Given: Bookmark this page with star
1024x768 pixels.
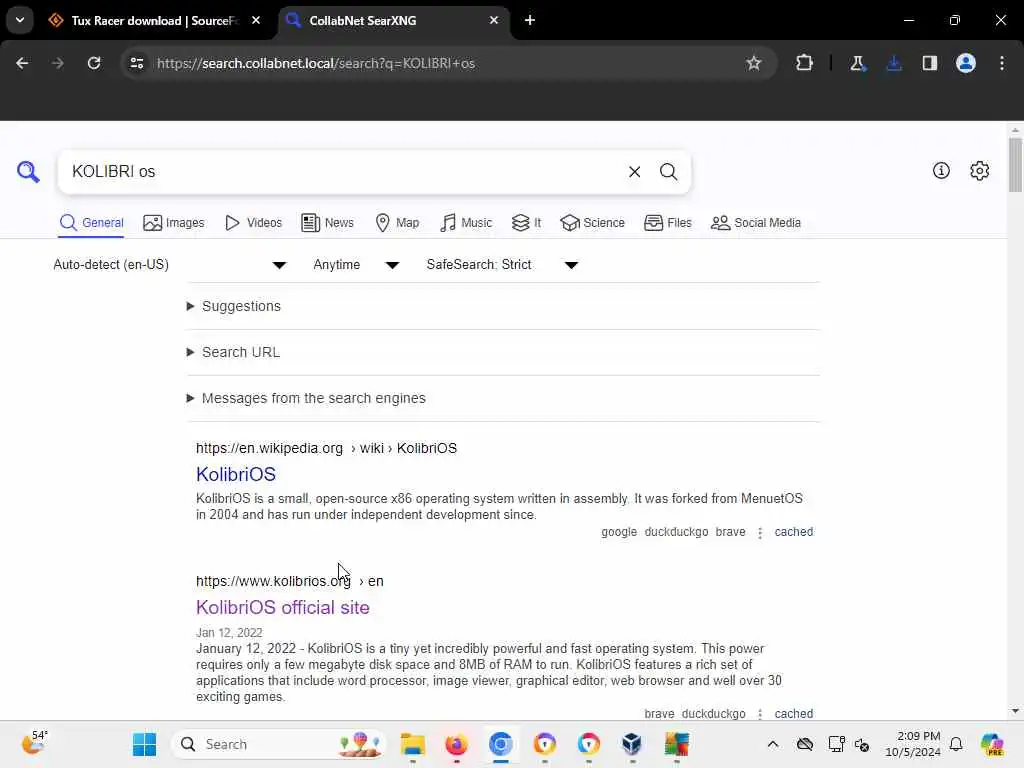Looking at the screenshot, I should tap(754, 63).
